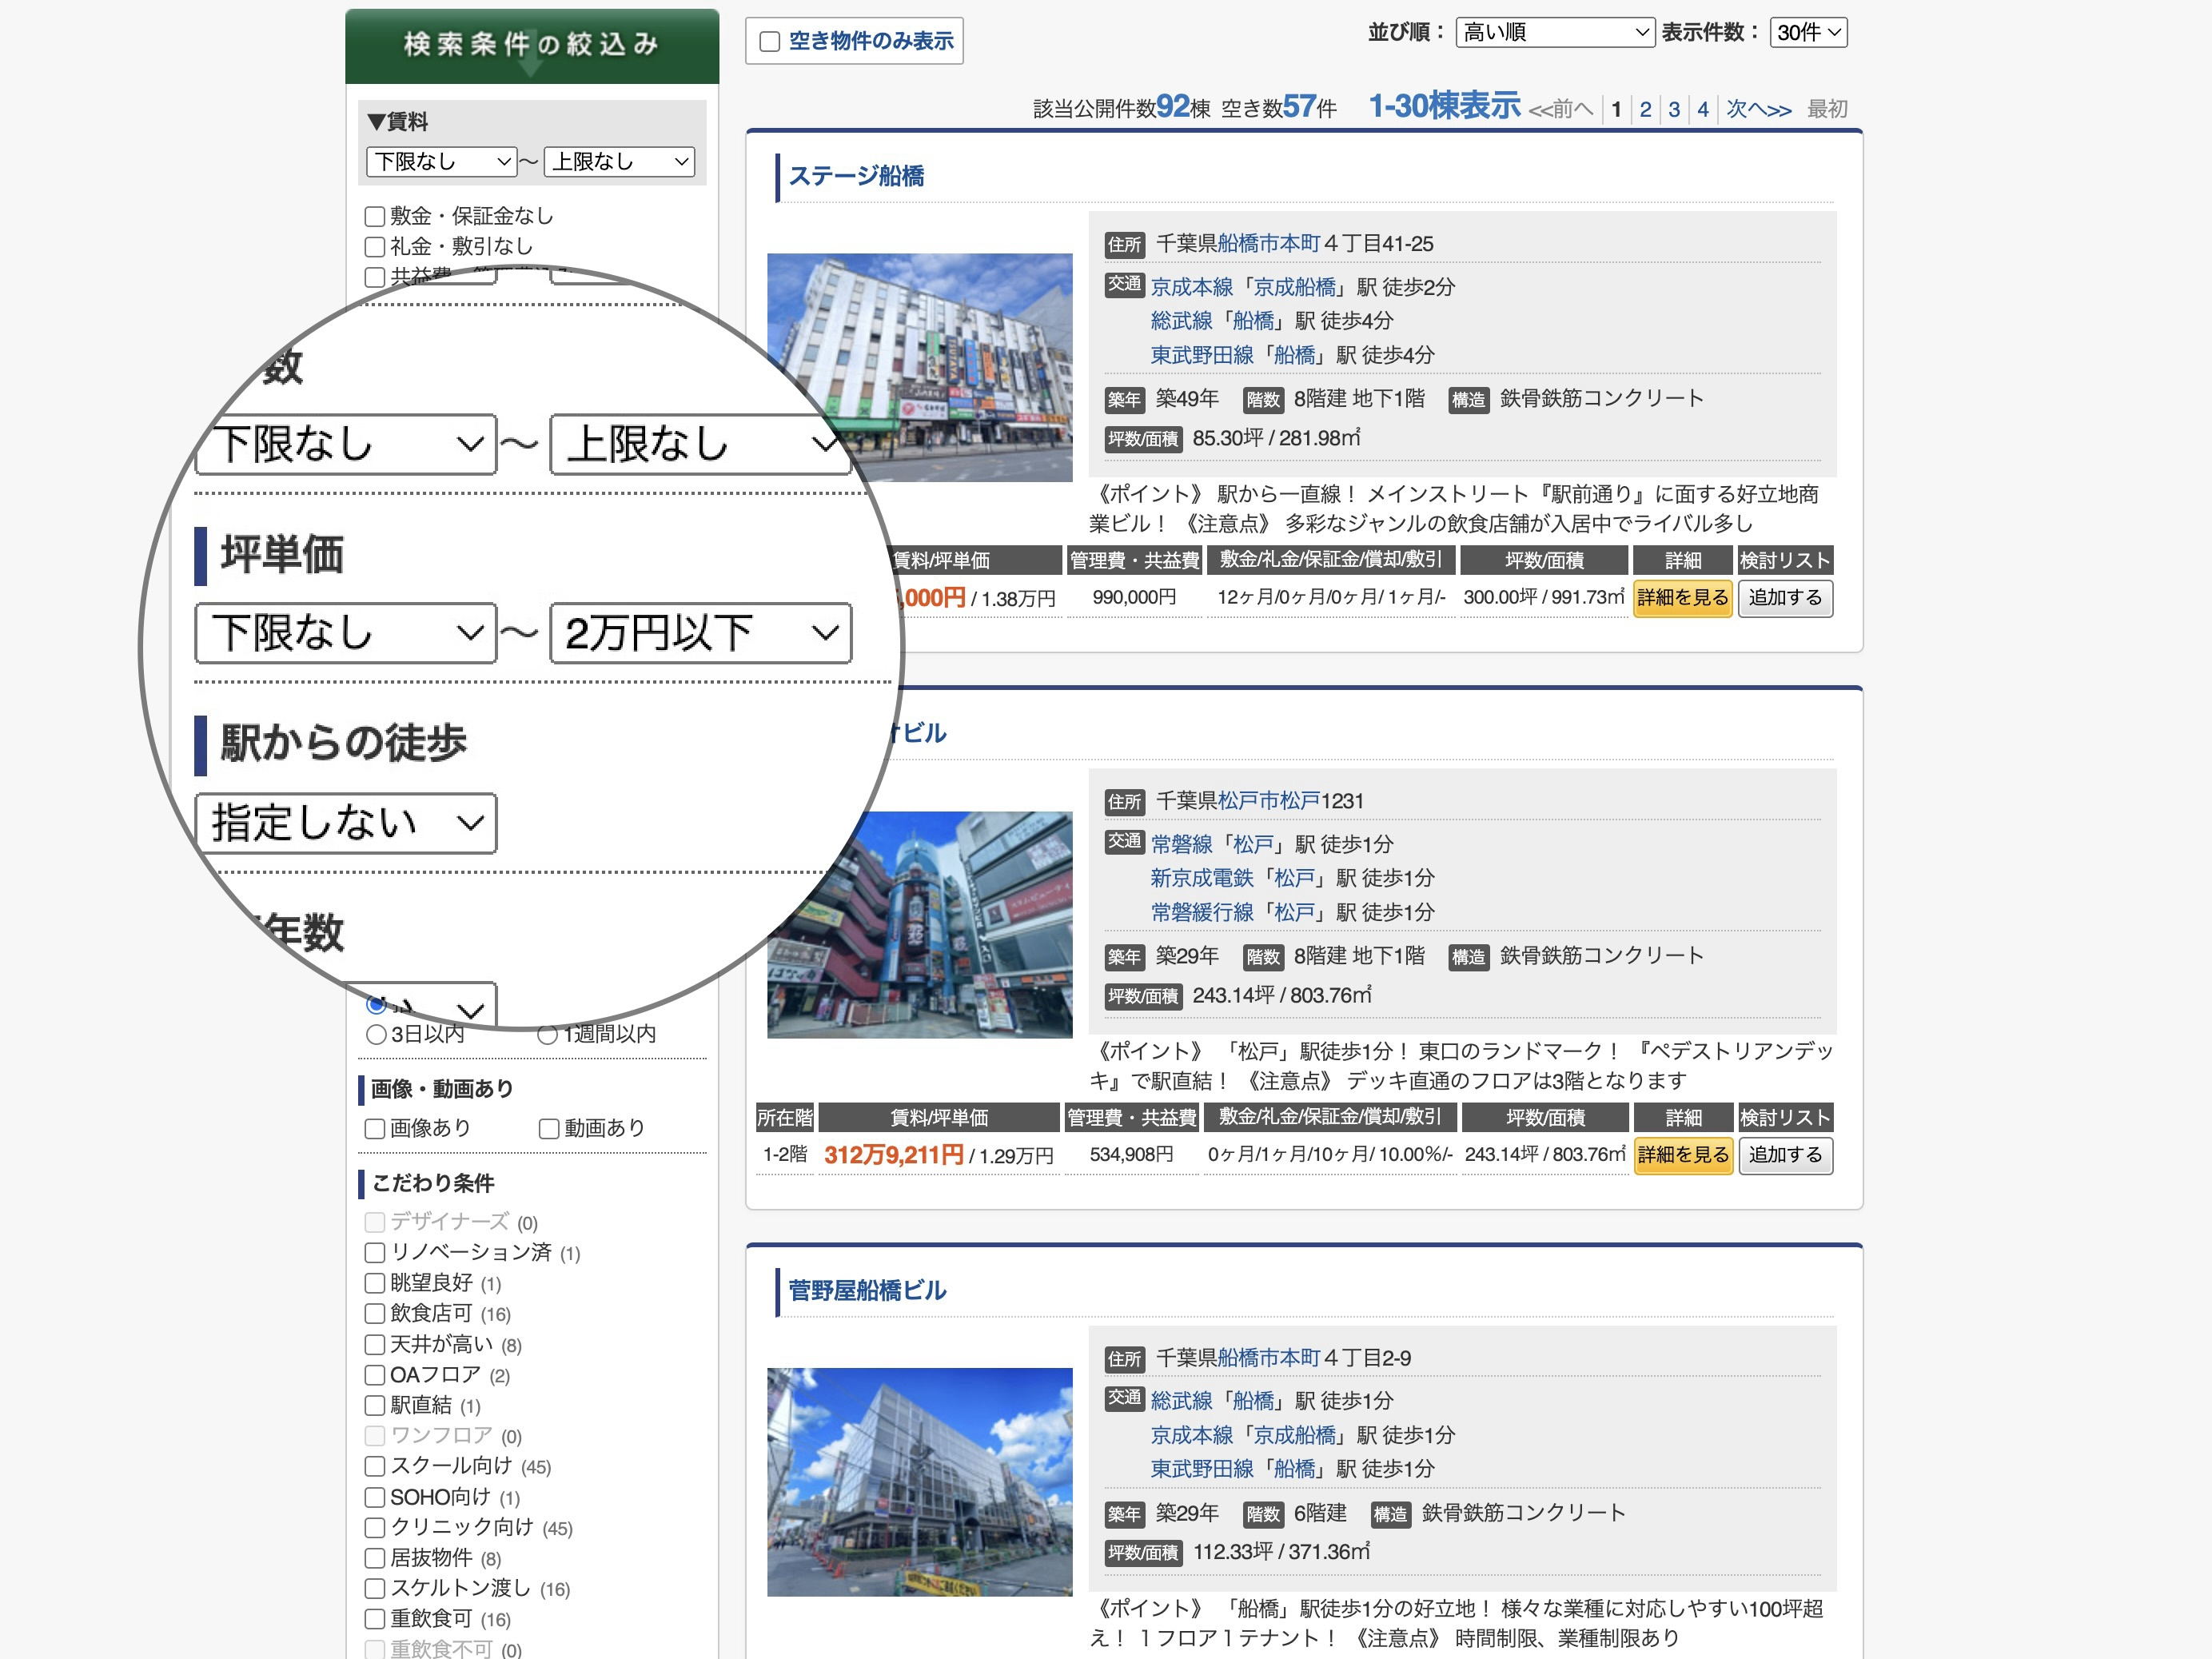Select the 3日以内 radio button

click(x=376, y=1034)
